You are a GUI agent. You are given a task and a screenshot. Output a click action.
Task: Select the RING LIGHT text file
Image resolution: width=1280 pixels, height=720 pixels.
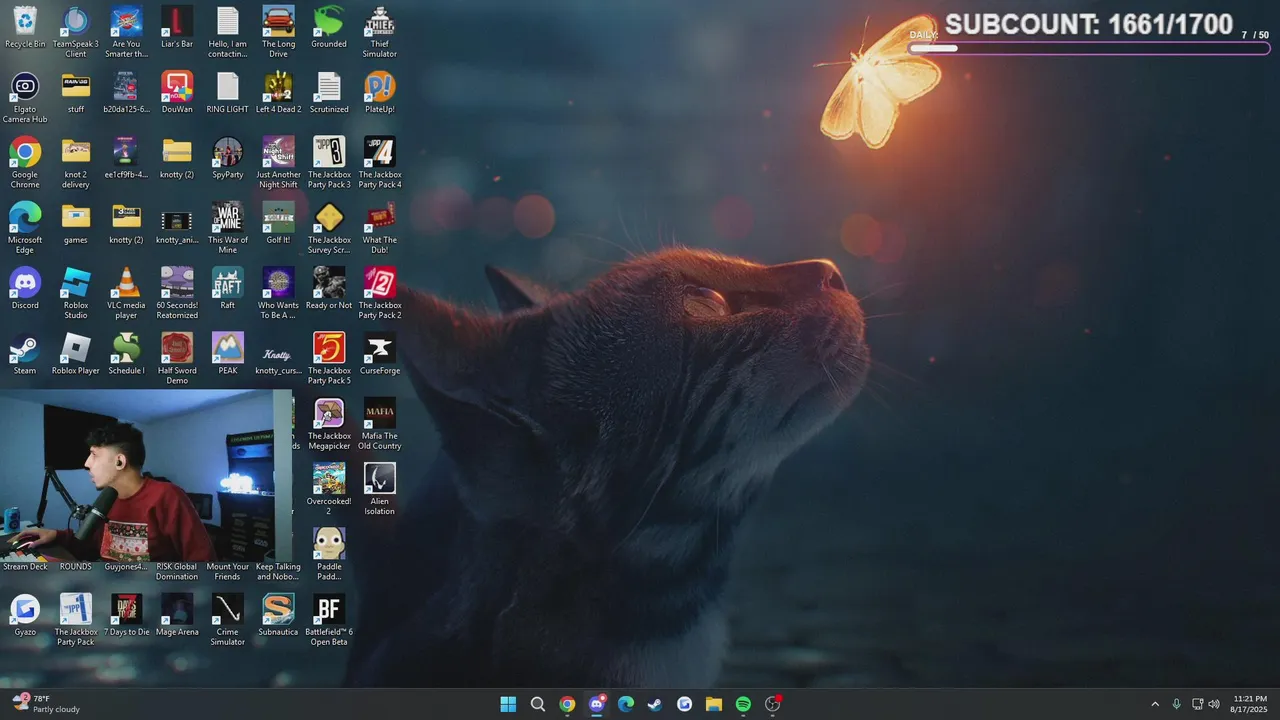pos(228,92)
